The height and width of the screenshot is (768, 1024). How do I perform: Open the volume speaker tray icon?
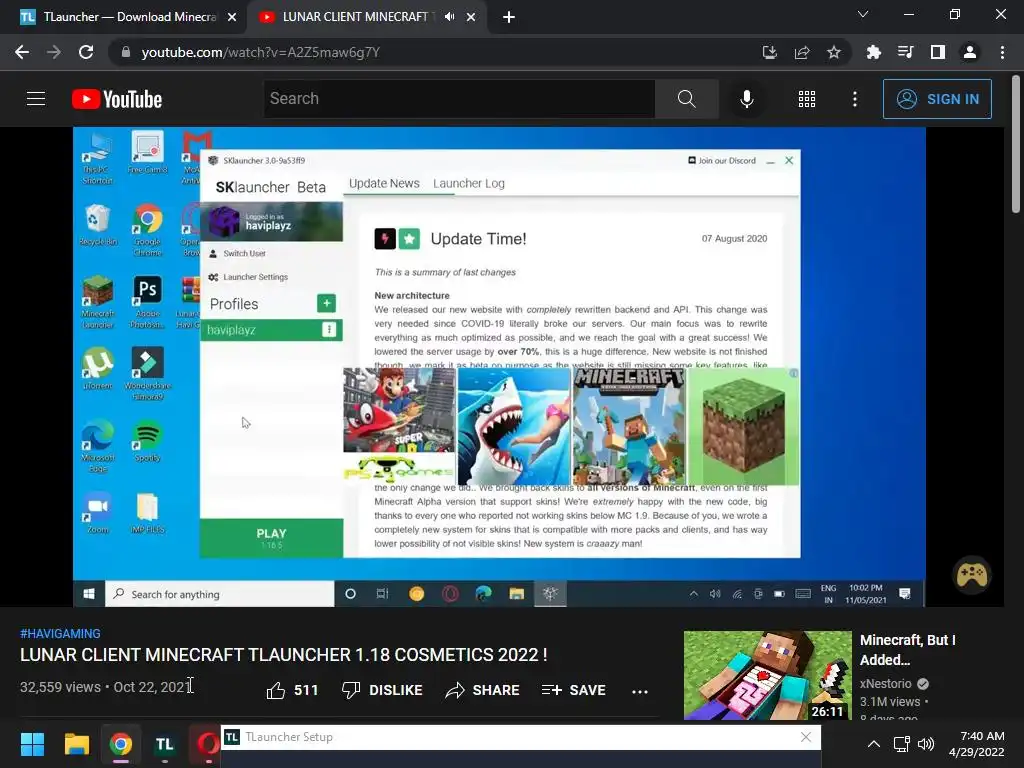[925, 744]
